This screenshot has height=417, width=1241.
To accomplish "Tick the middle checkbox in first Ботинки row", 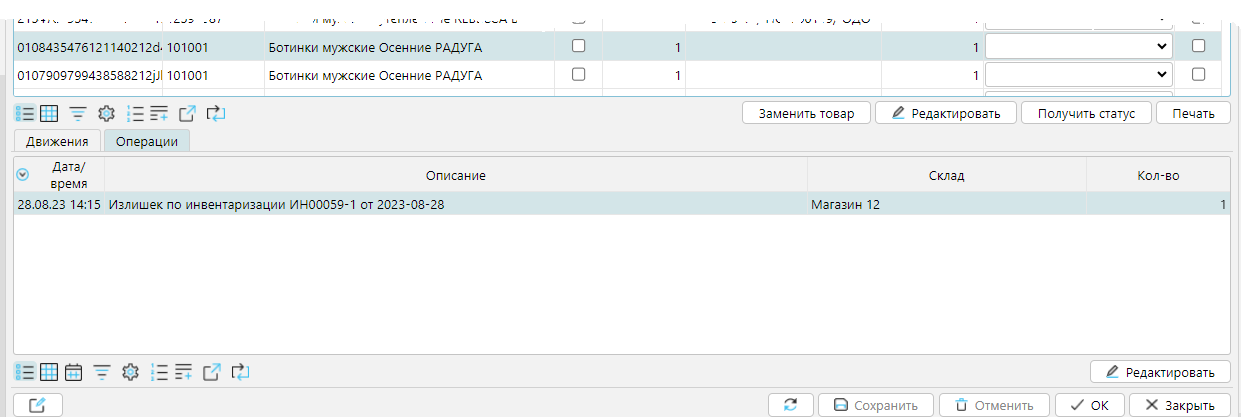I will (x=577, y=46).
